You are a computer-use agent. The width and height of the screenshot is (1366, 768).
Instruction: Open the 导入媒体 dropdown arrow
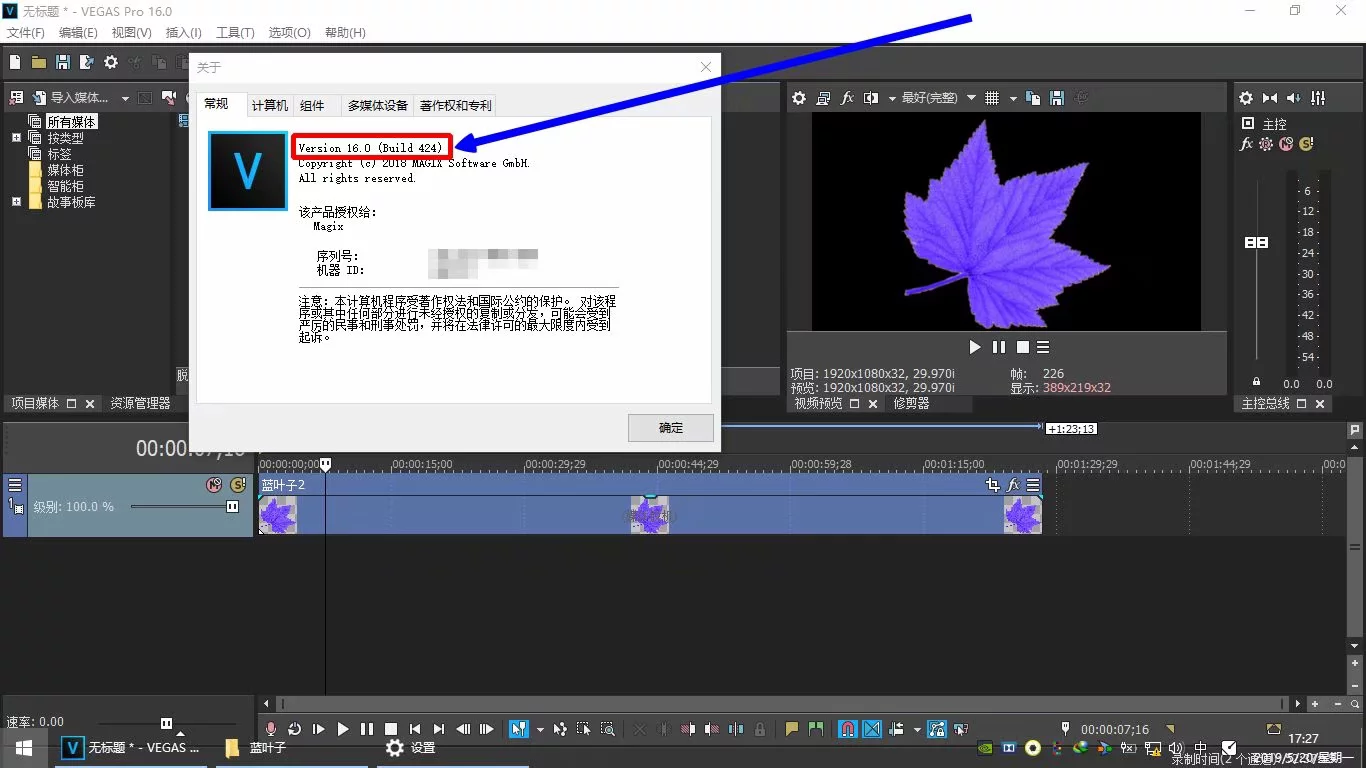[125, 98]
